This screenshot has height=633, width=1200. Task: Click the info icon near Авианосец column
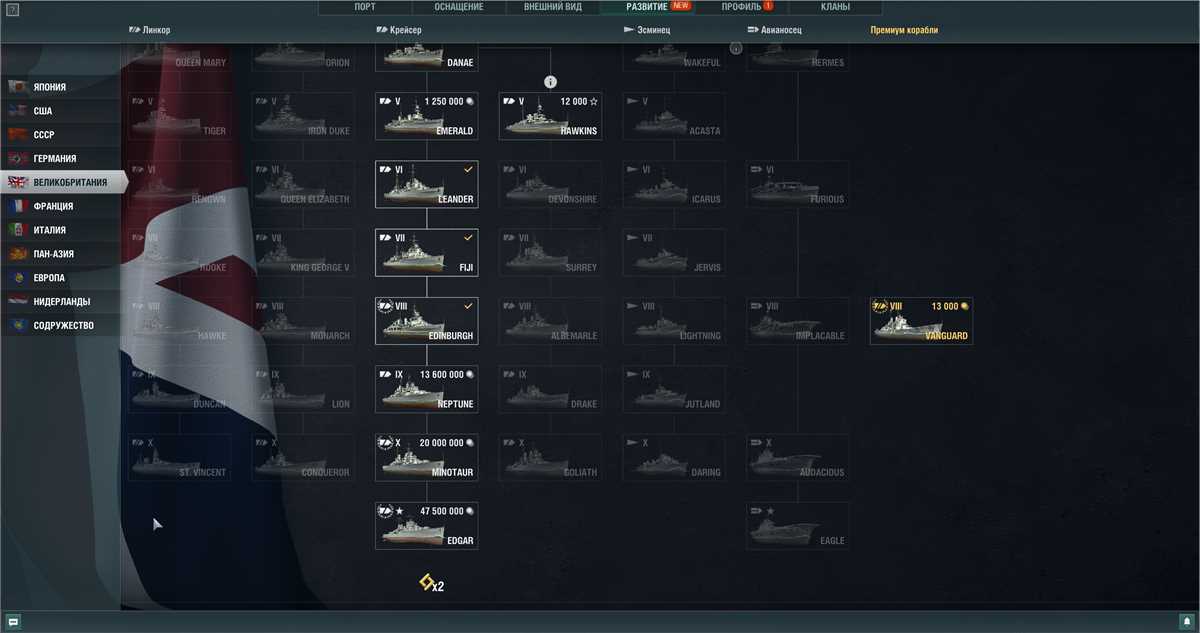736,48
